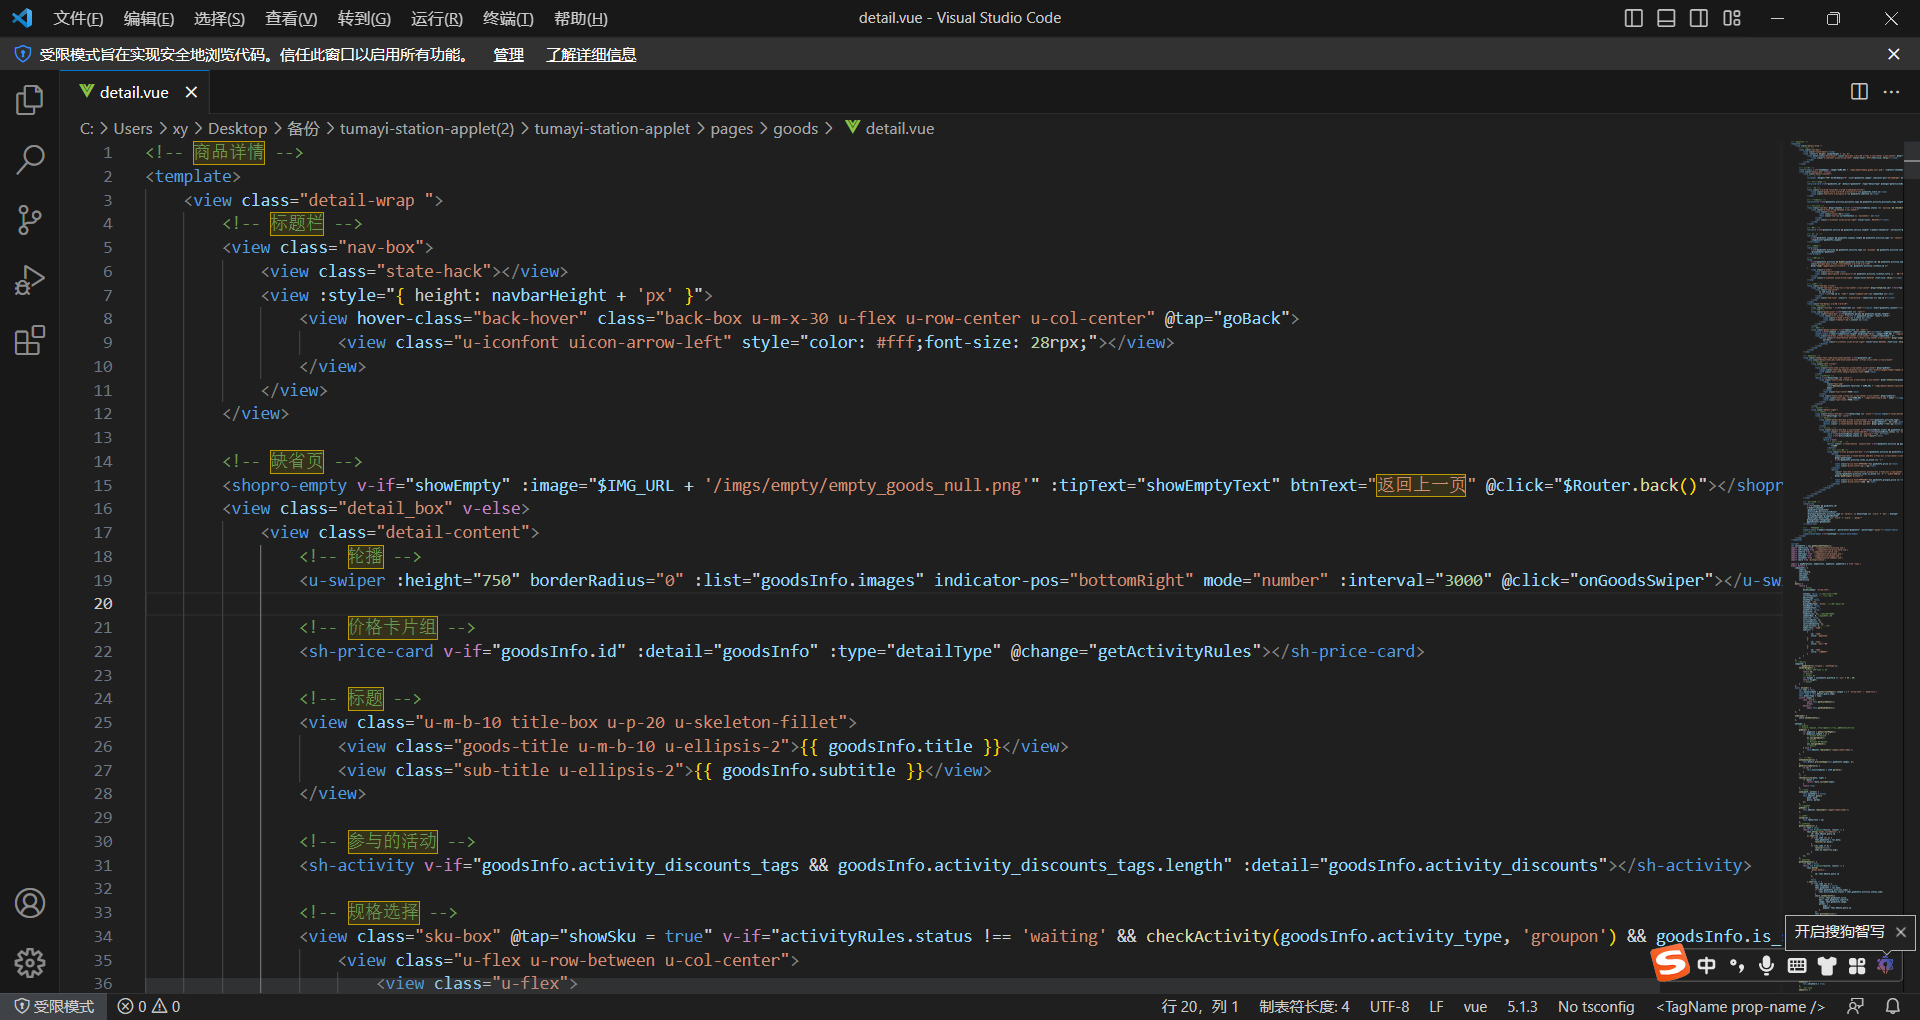The image size is (1920, 1020).
Task: Open the 编辑(E) menu
Action: coord(148,18)
